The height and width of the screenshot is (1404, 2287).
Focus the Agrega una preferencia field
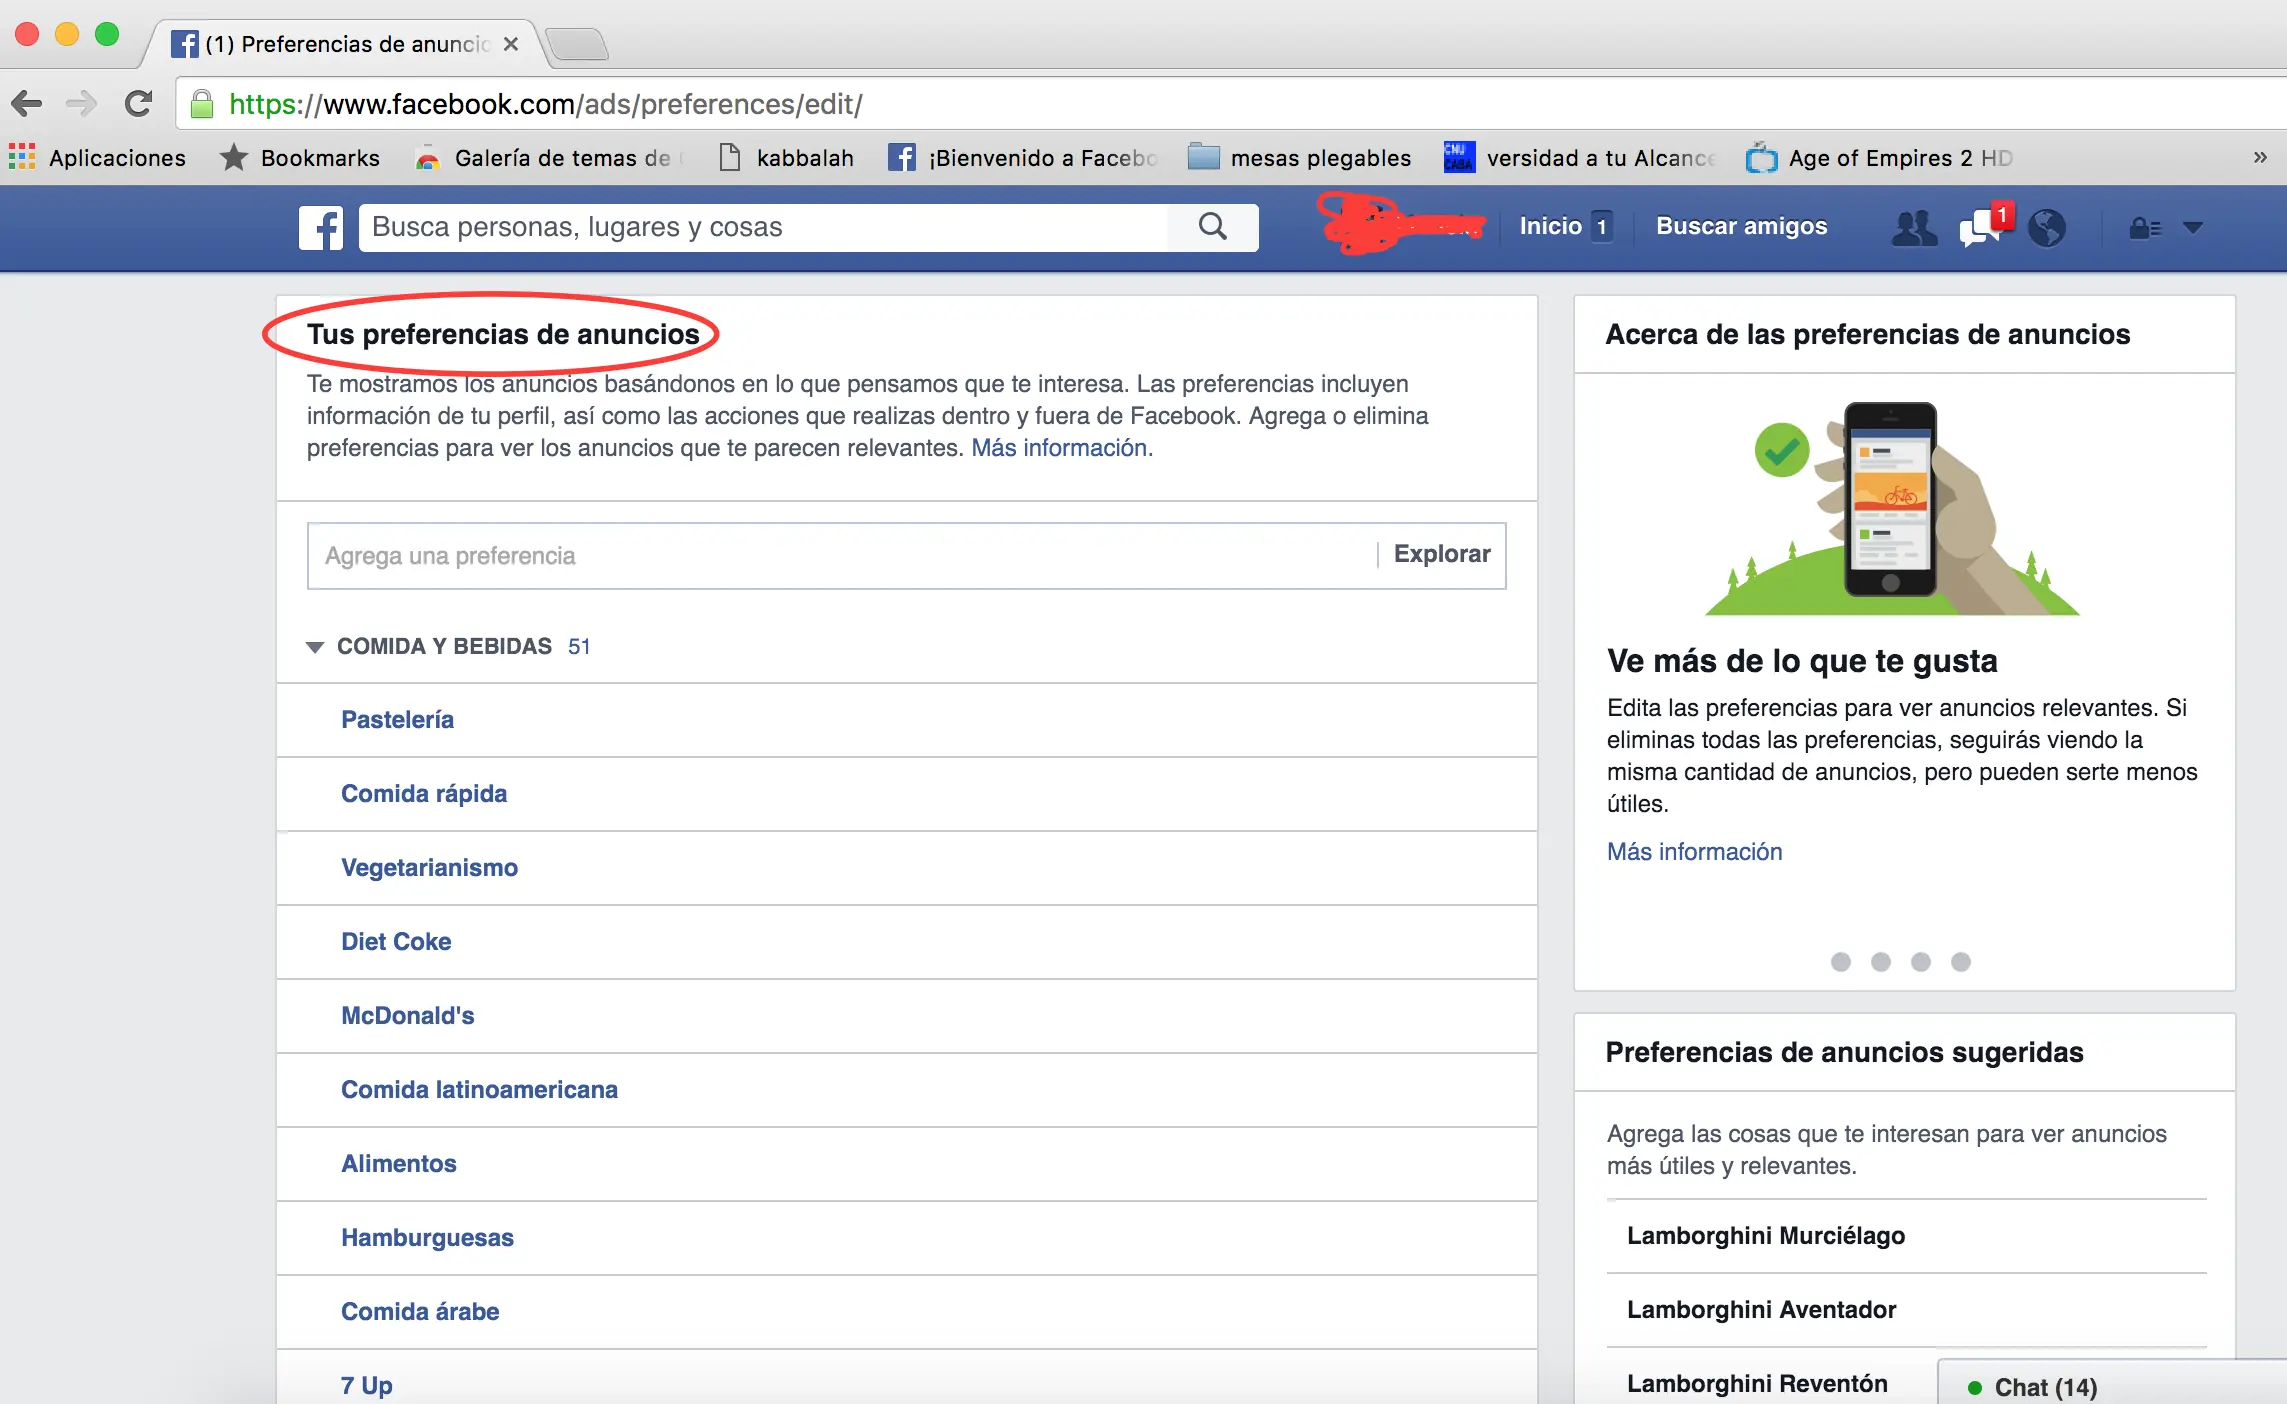(x=842, y=556)
